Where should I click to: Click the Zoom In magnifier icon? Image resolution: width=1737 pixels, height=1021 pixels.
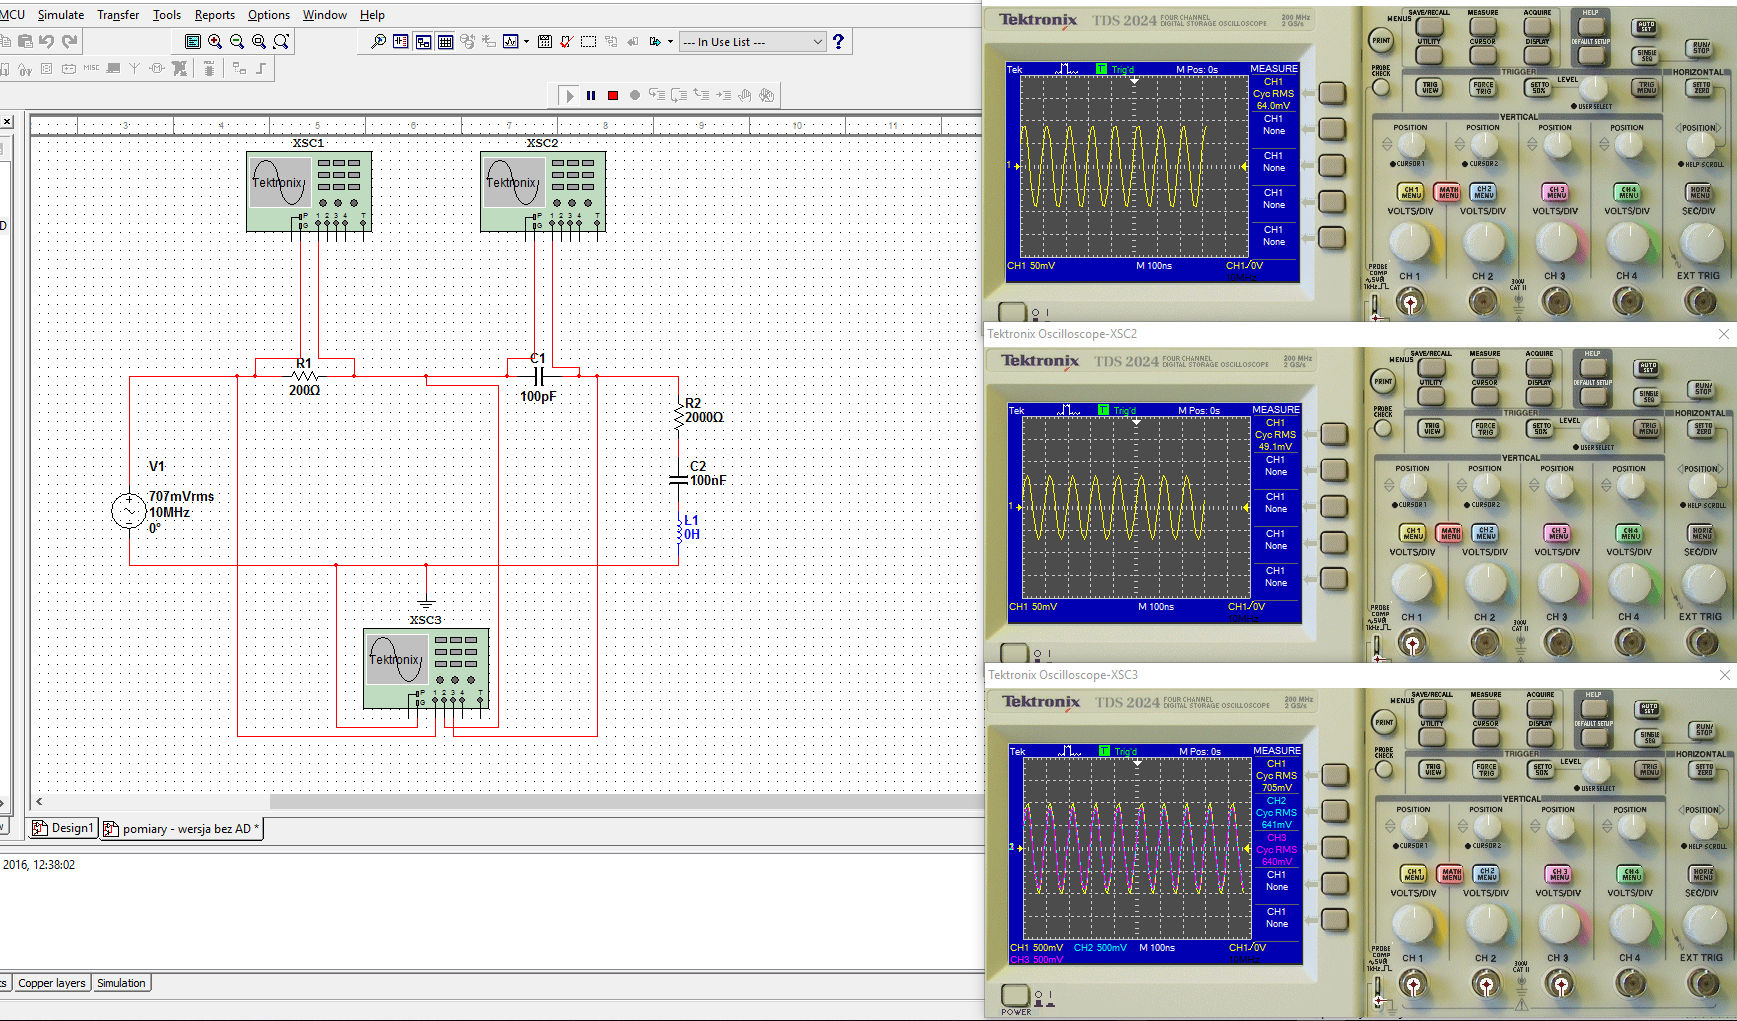[215, 42]
